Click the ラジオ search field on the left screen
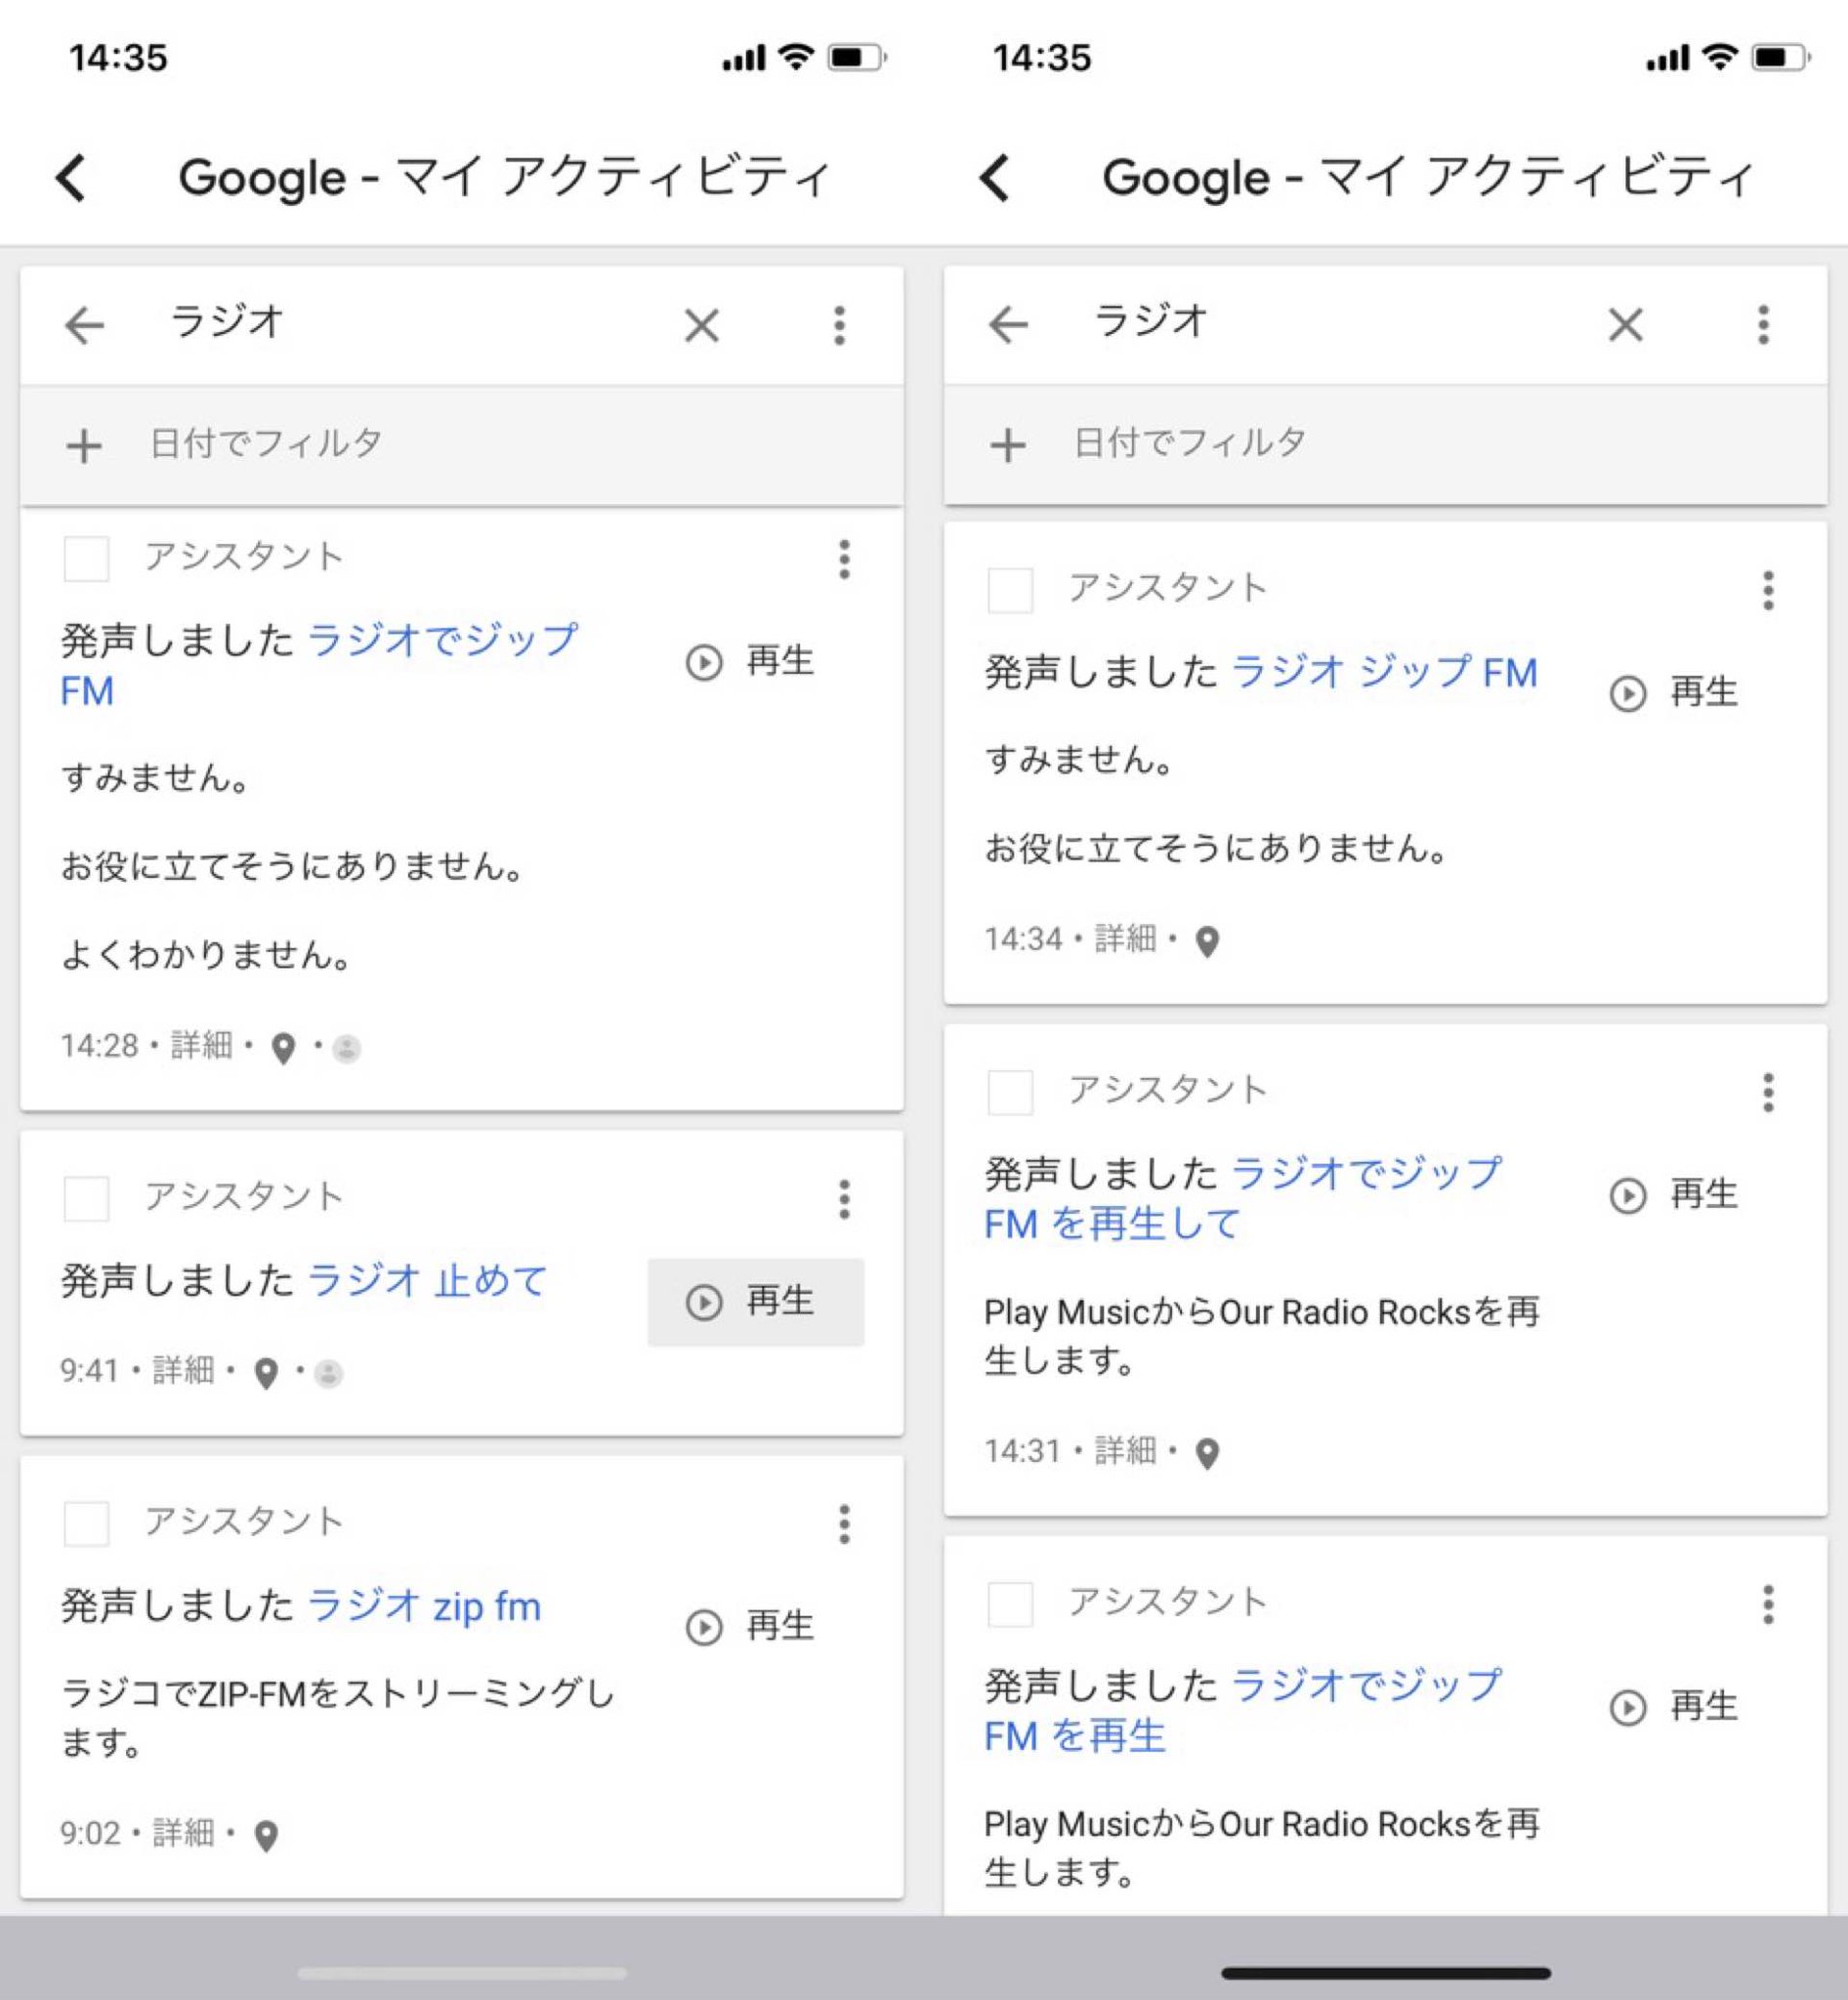This screenshot has width=1848, height=2000. (400, 323)
